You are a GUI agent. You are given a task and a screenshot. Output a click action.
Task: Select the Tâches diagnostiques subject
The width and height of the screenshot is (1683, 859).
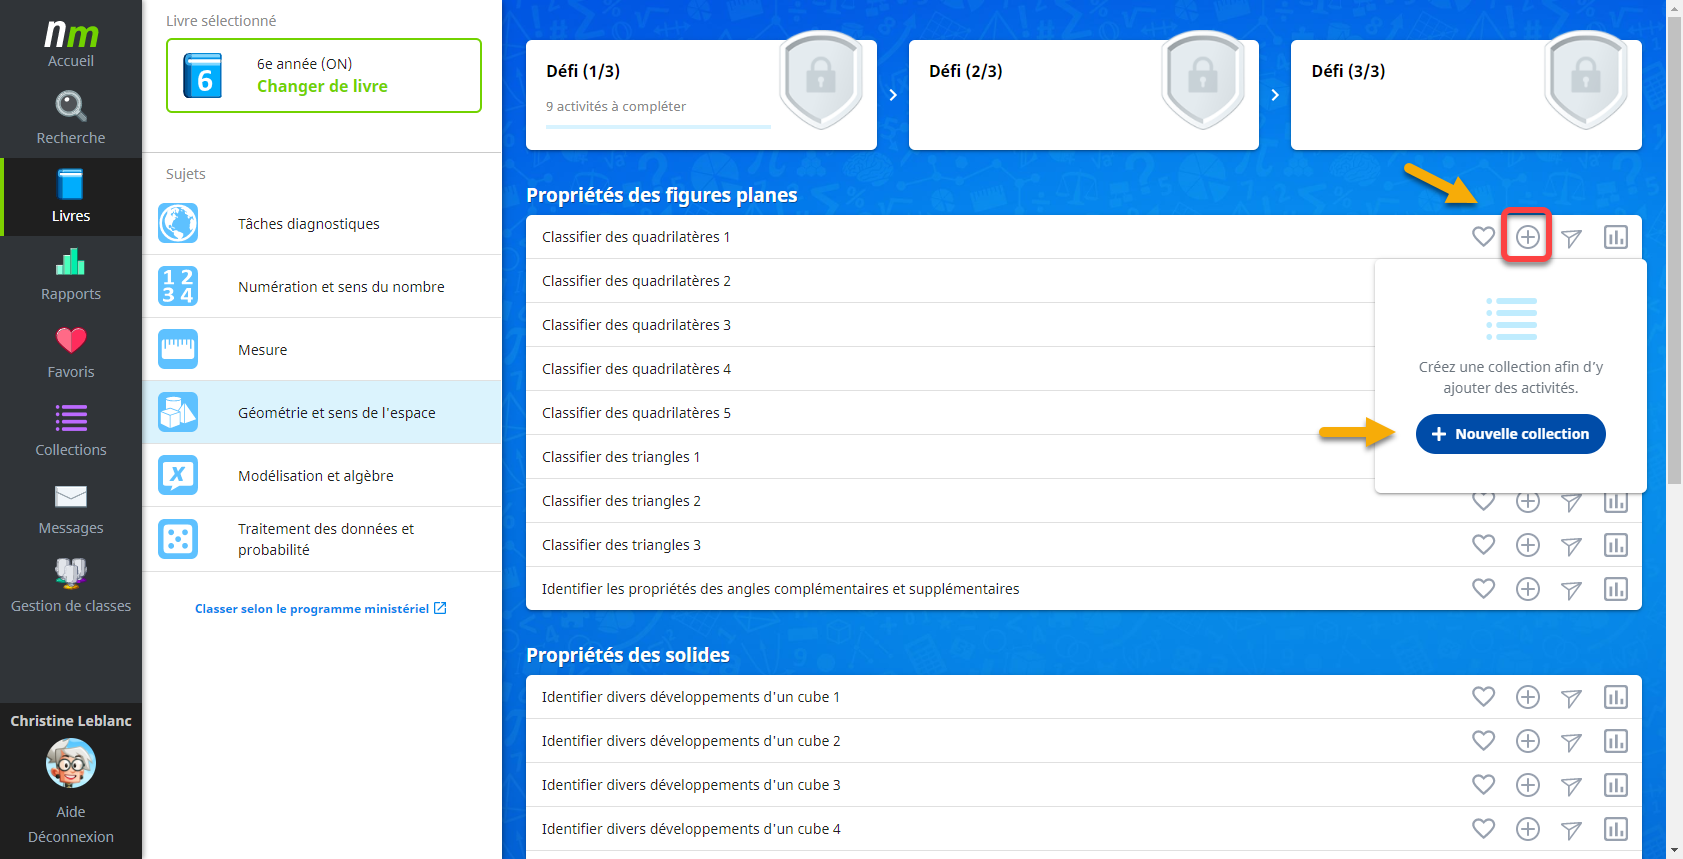[322, 224]
